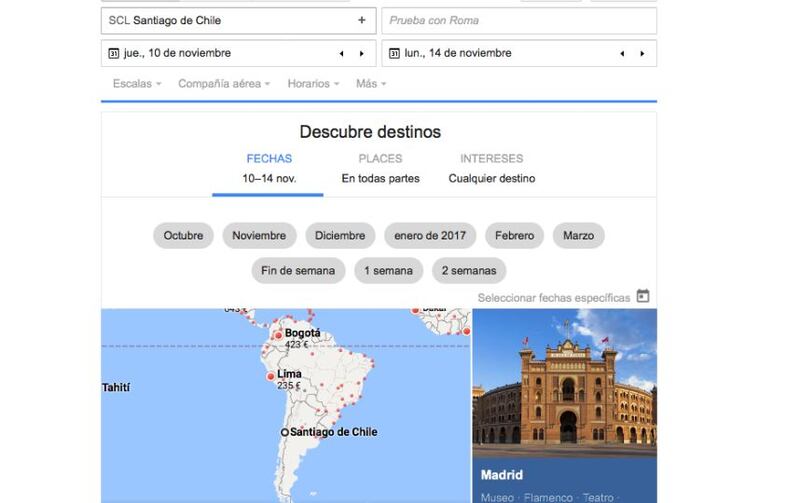The image size is (800, 503).
Task: Select the Febrero month chip
Action: (x=514, y=236)
